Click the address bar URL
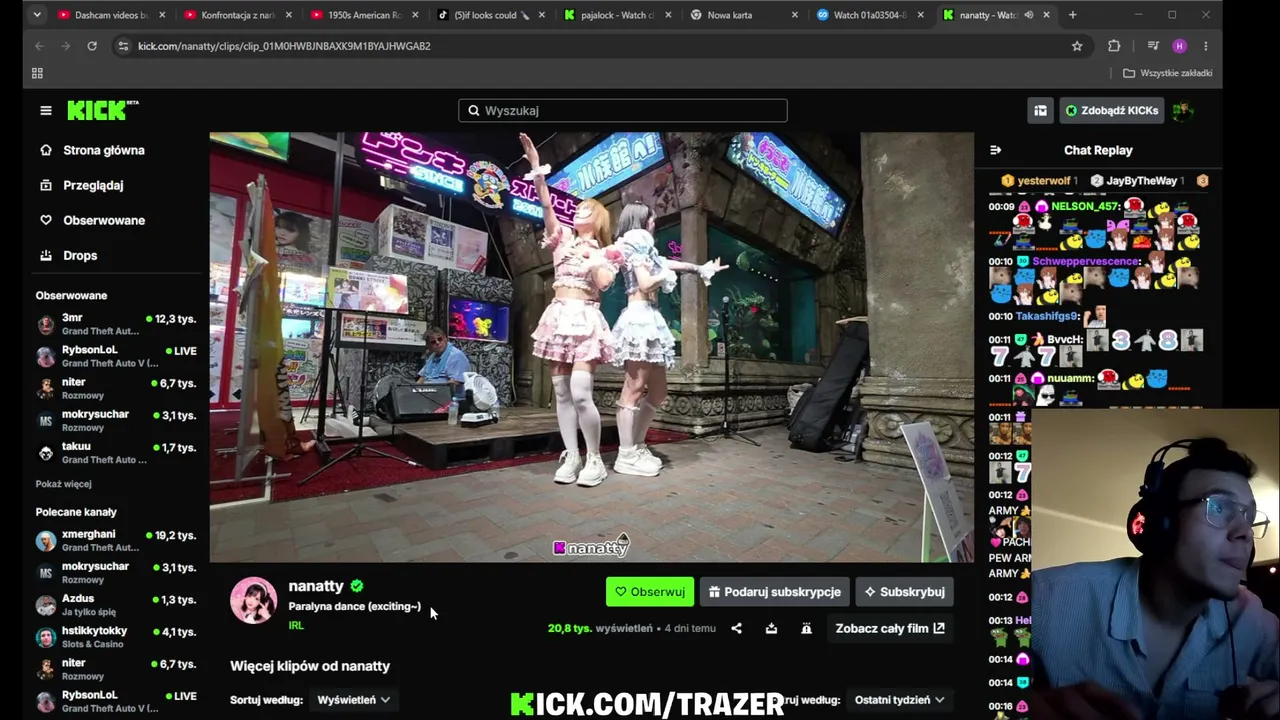The width and height of the screenshot is (1280, 720). coord(284,46)
